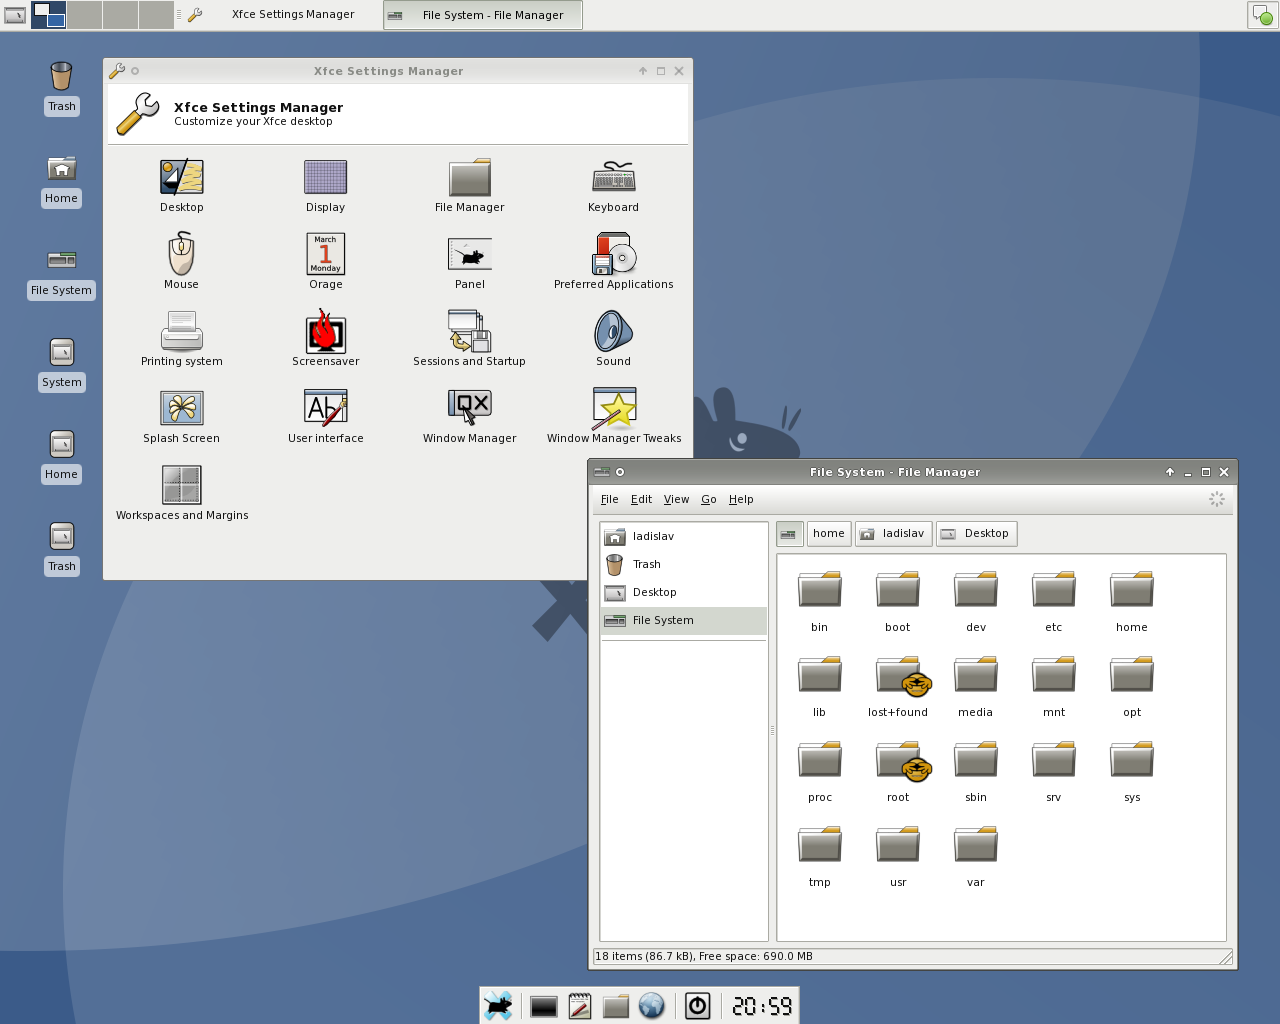
Task: Switch to Xfce Settings Manager taskbar button
Action: (282, 15)
